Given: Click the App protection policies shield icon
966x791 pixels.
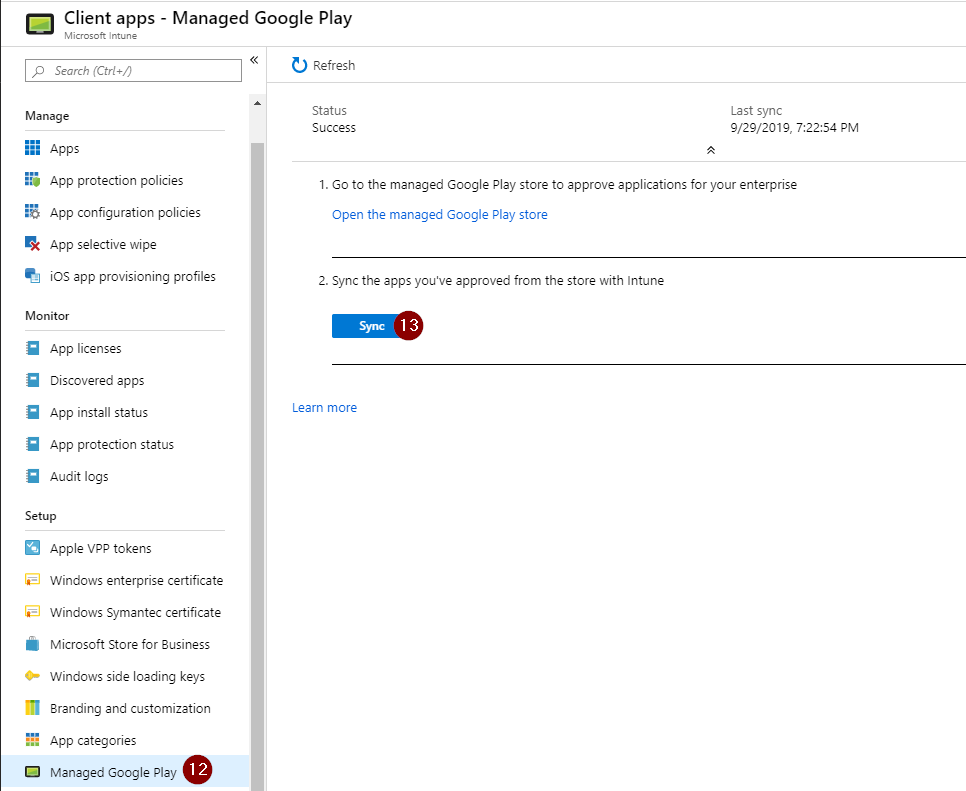Looking at the screenshot, I should click(32, 181).
